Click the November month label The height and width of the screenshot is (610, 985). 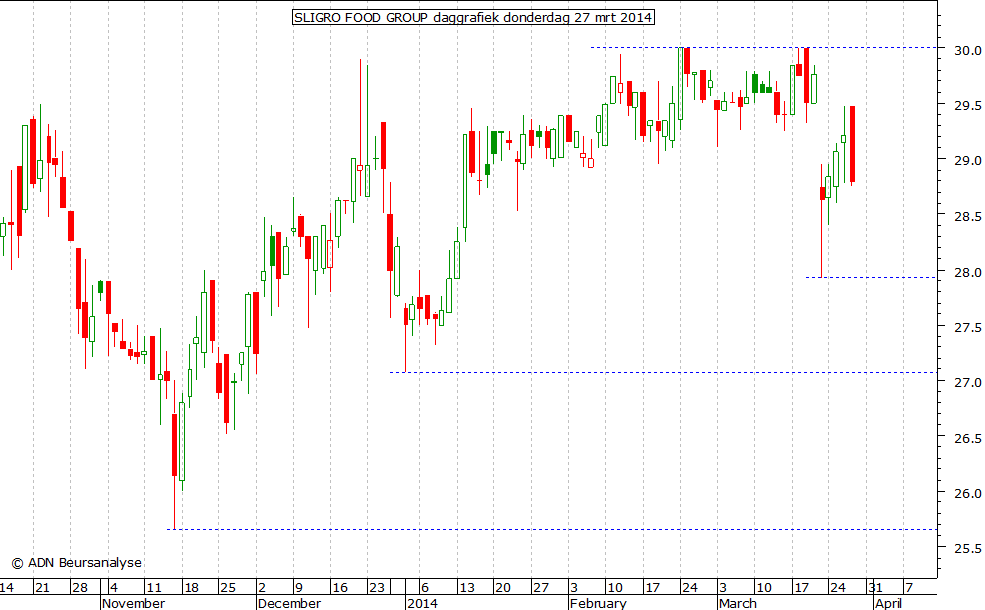[133, 603]
